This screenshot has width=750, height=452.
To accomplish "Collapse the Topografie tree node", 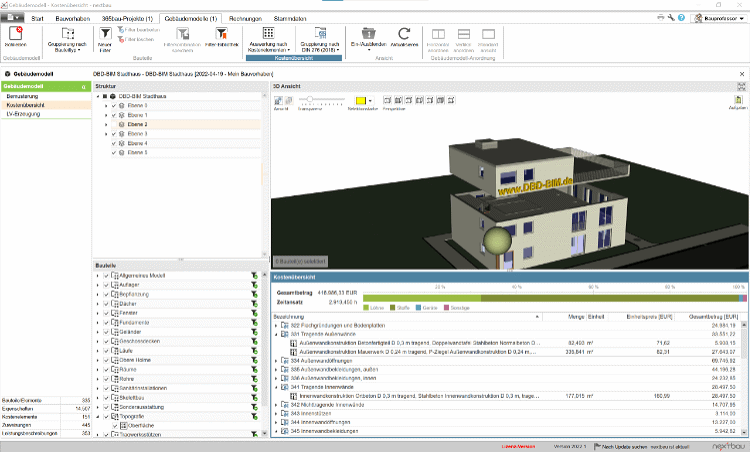I will pos(98,417).
